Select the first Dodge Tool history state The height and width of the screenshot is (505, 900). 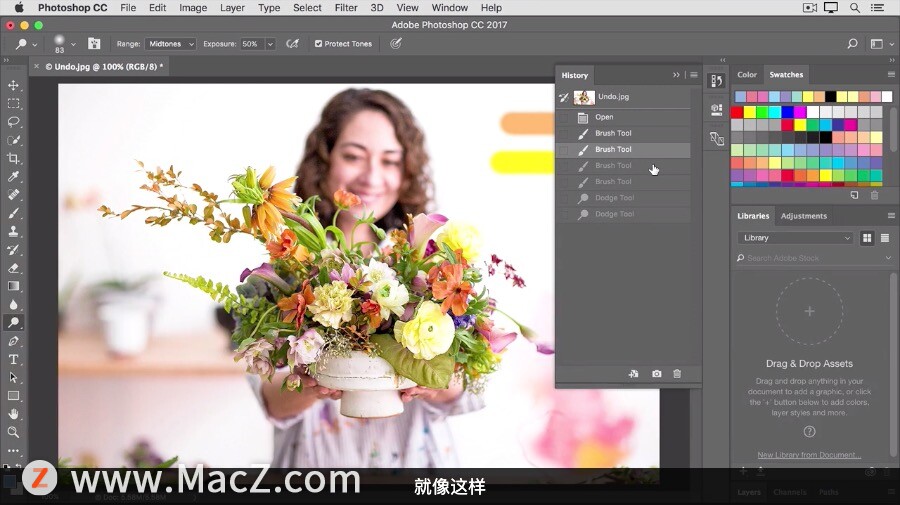[623, 198]
